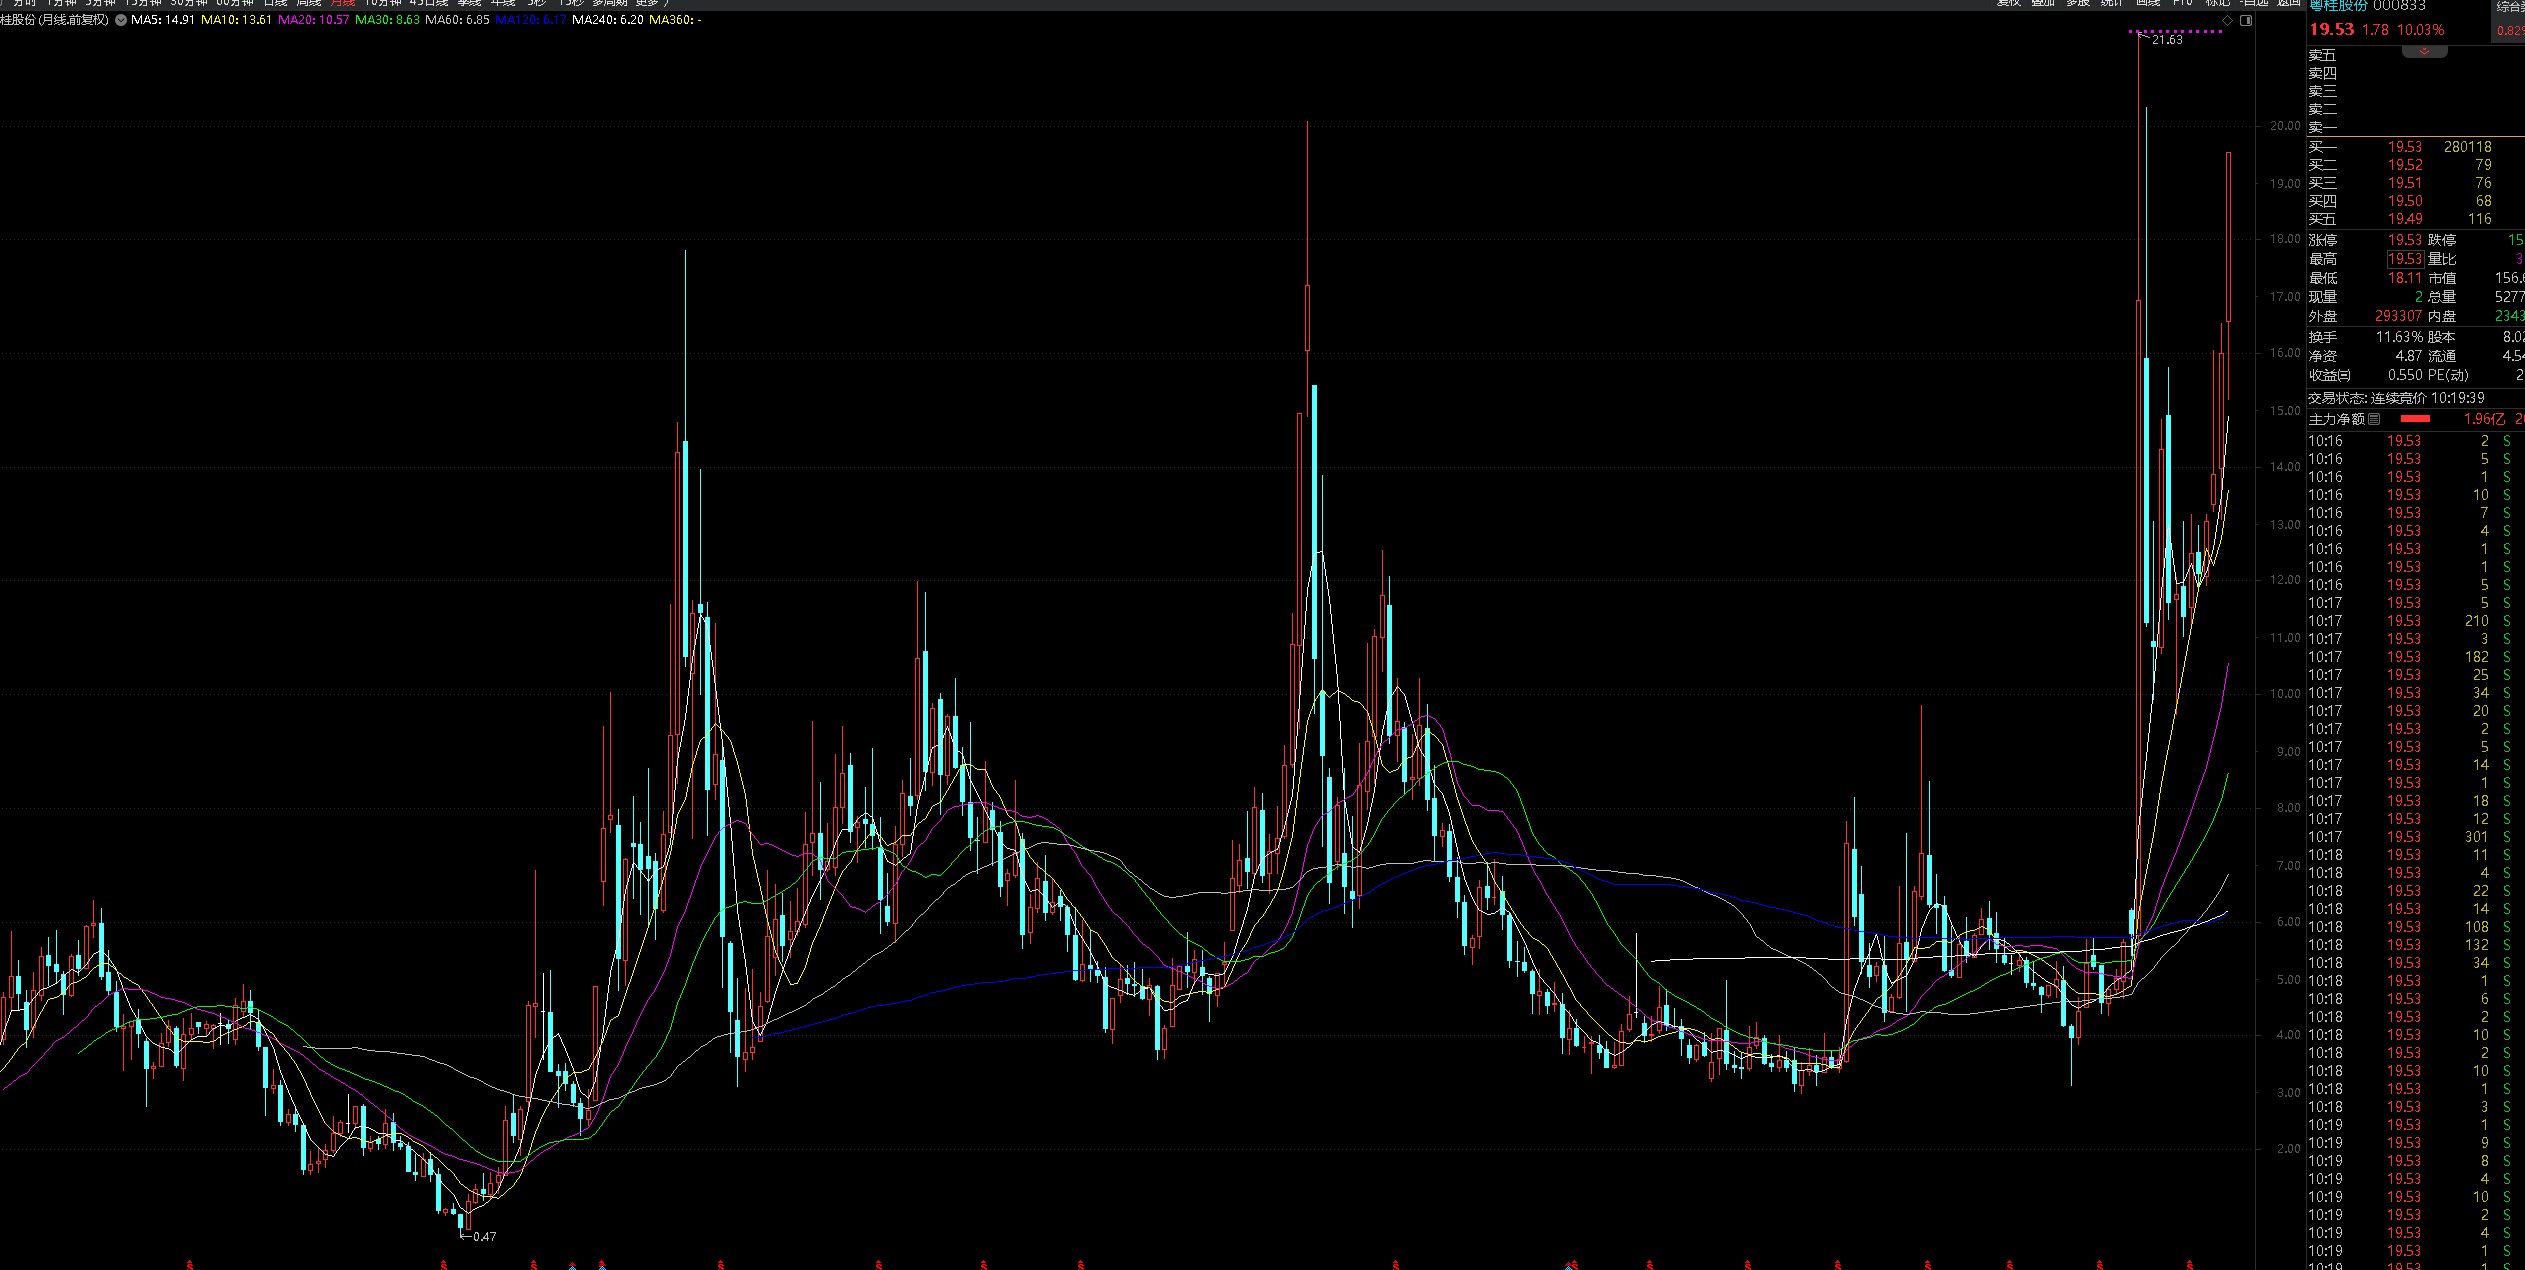
Task: Click the diamond icon above the chart
Action: [2227, 20]
